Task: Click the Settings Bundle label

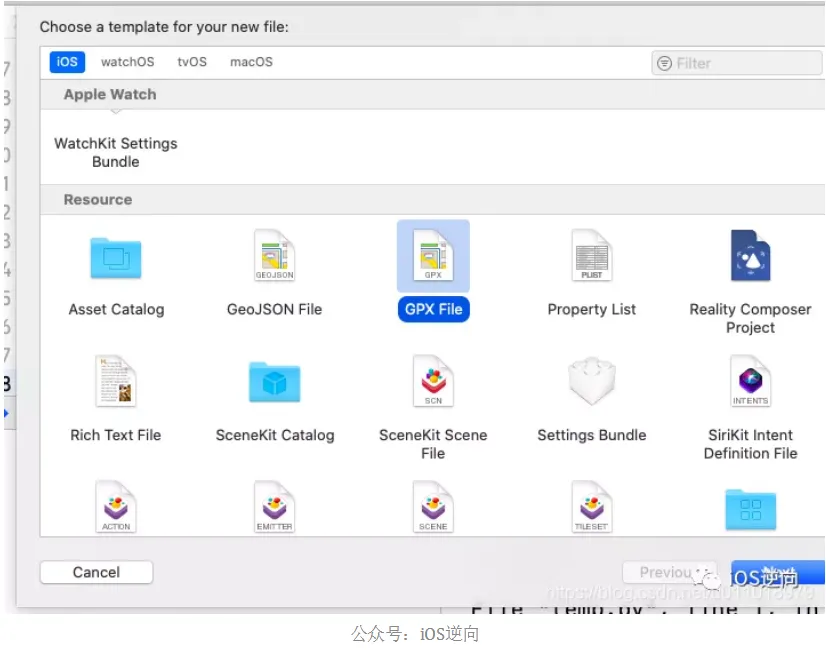Action: (x=592, y=435)
